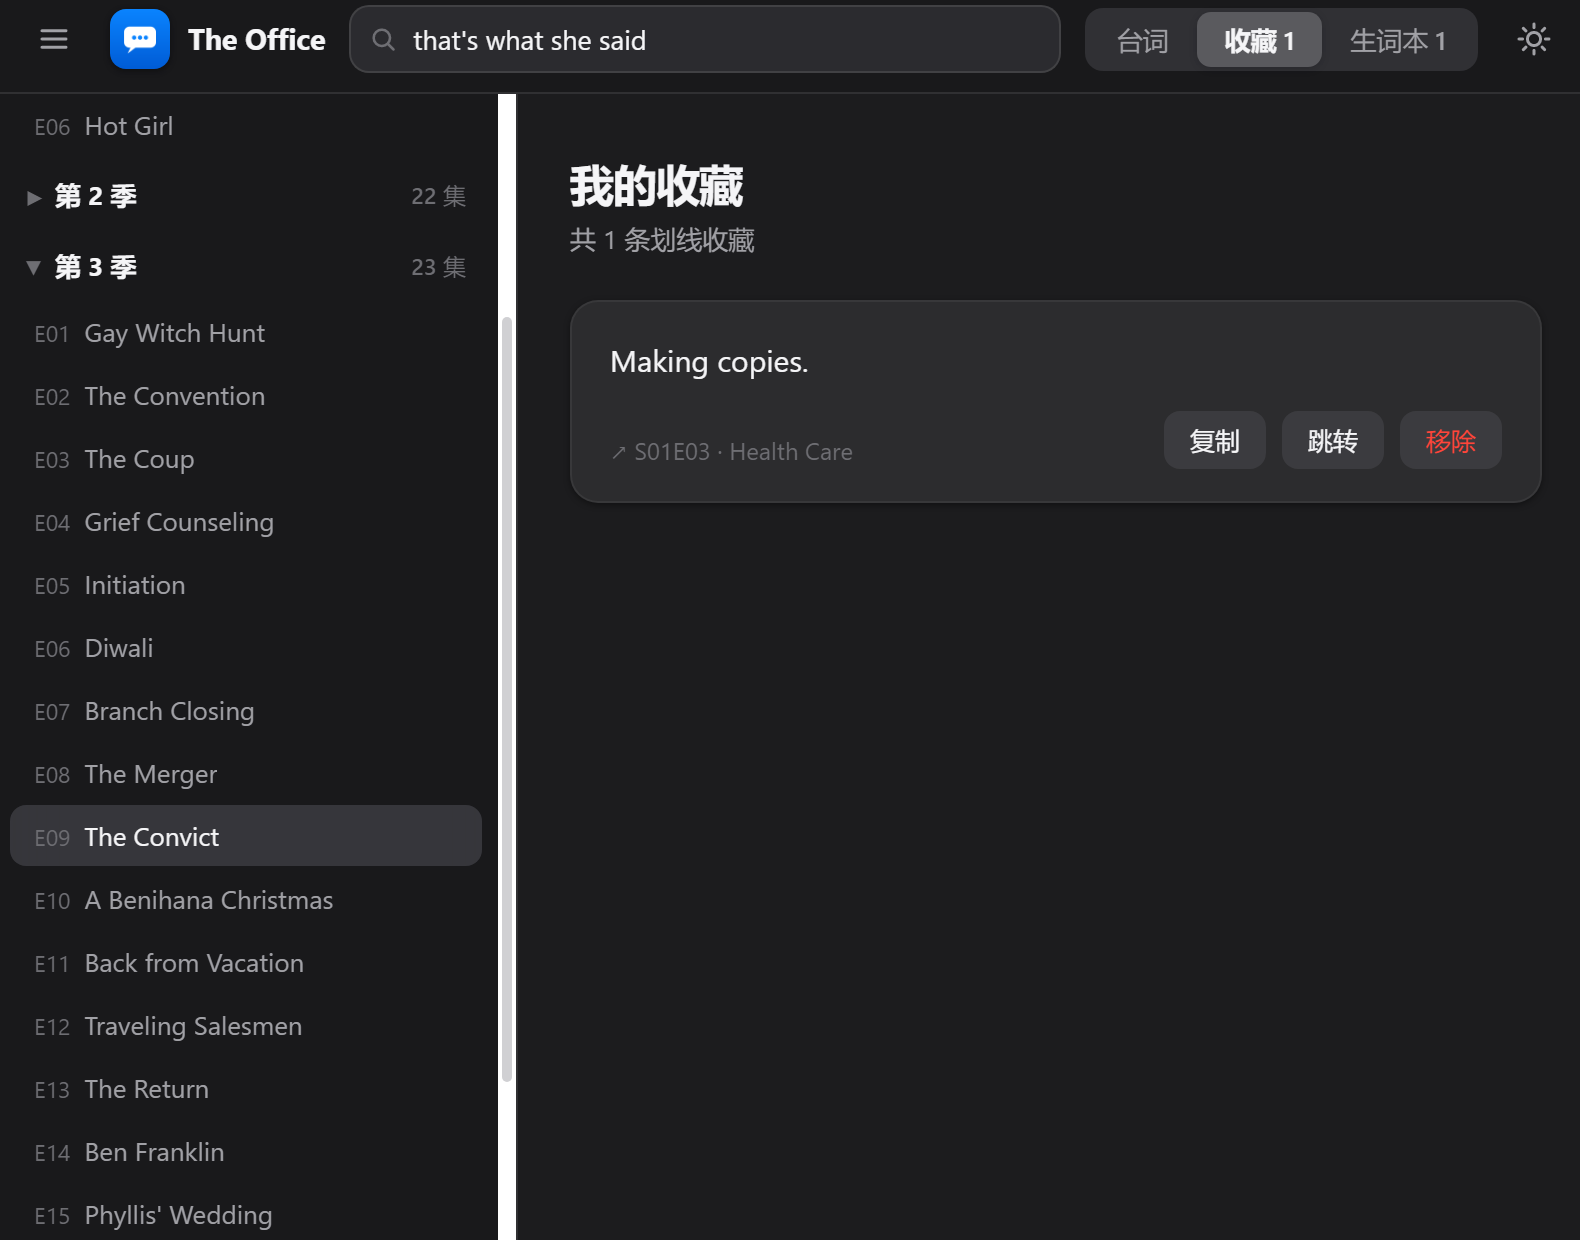Screen dimensions: 1580x1240
Task: Open episode E10 A Benihana Christmas
Action: pos(246,900)
